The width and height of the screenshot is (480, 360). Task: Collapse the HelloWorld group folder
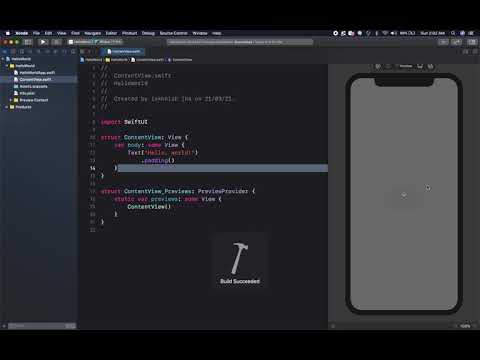[7, 66]
